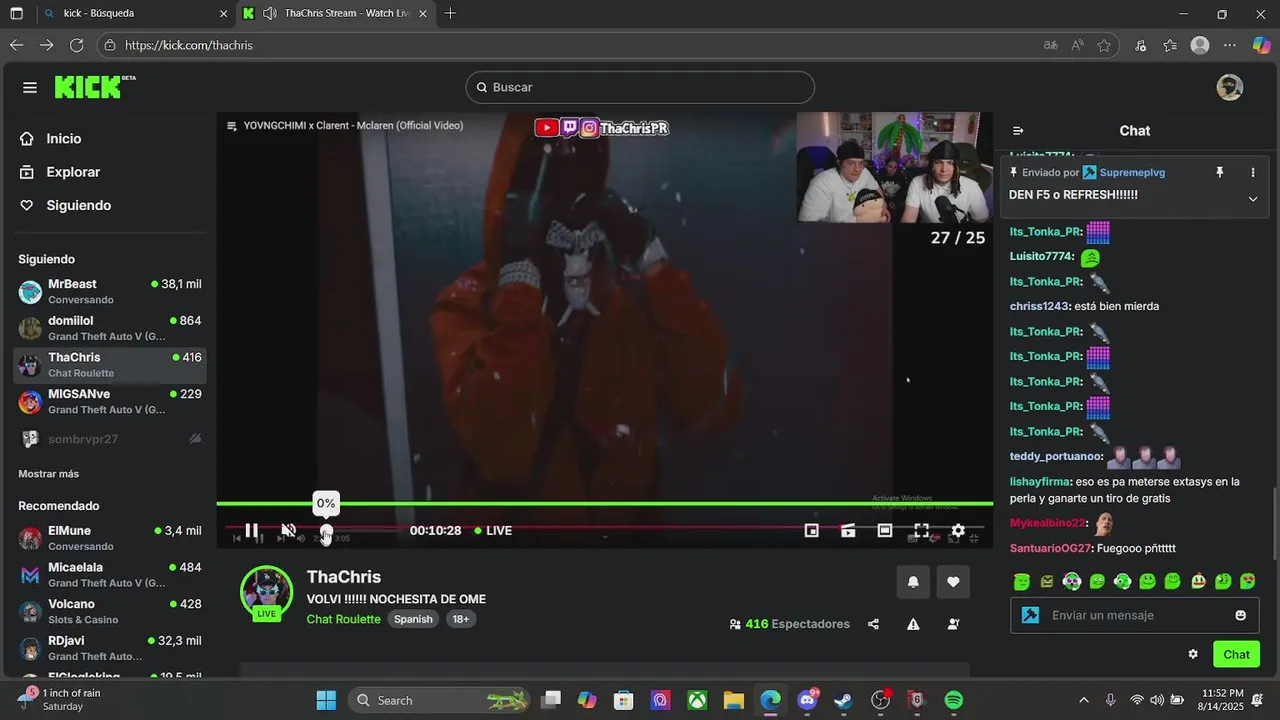Toggle theater mode
The height and width of the screenshot is (720, 1280).
click(885, 530)
